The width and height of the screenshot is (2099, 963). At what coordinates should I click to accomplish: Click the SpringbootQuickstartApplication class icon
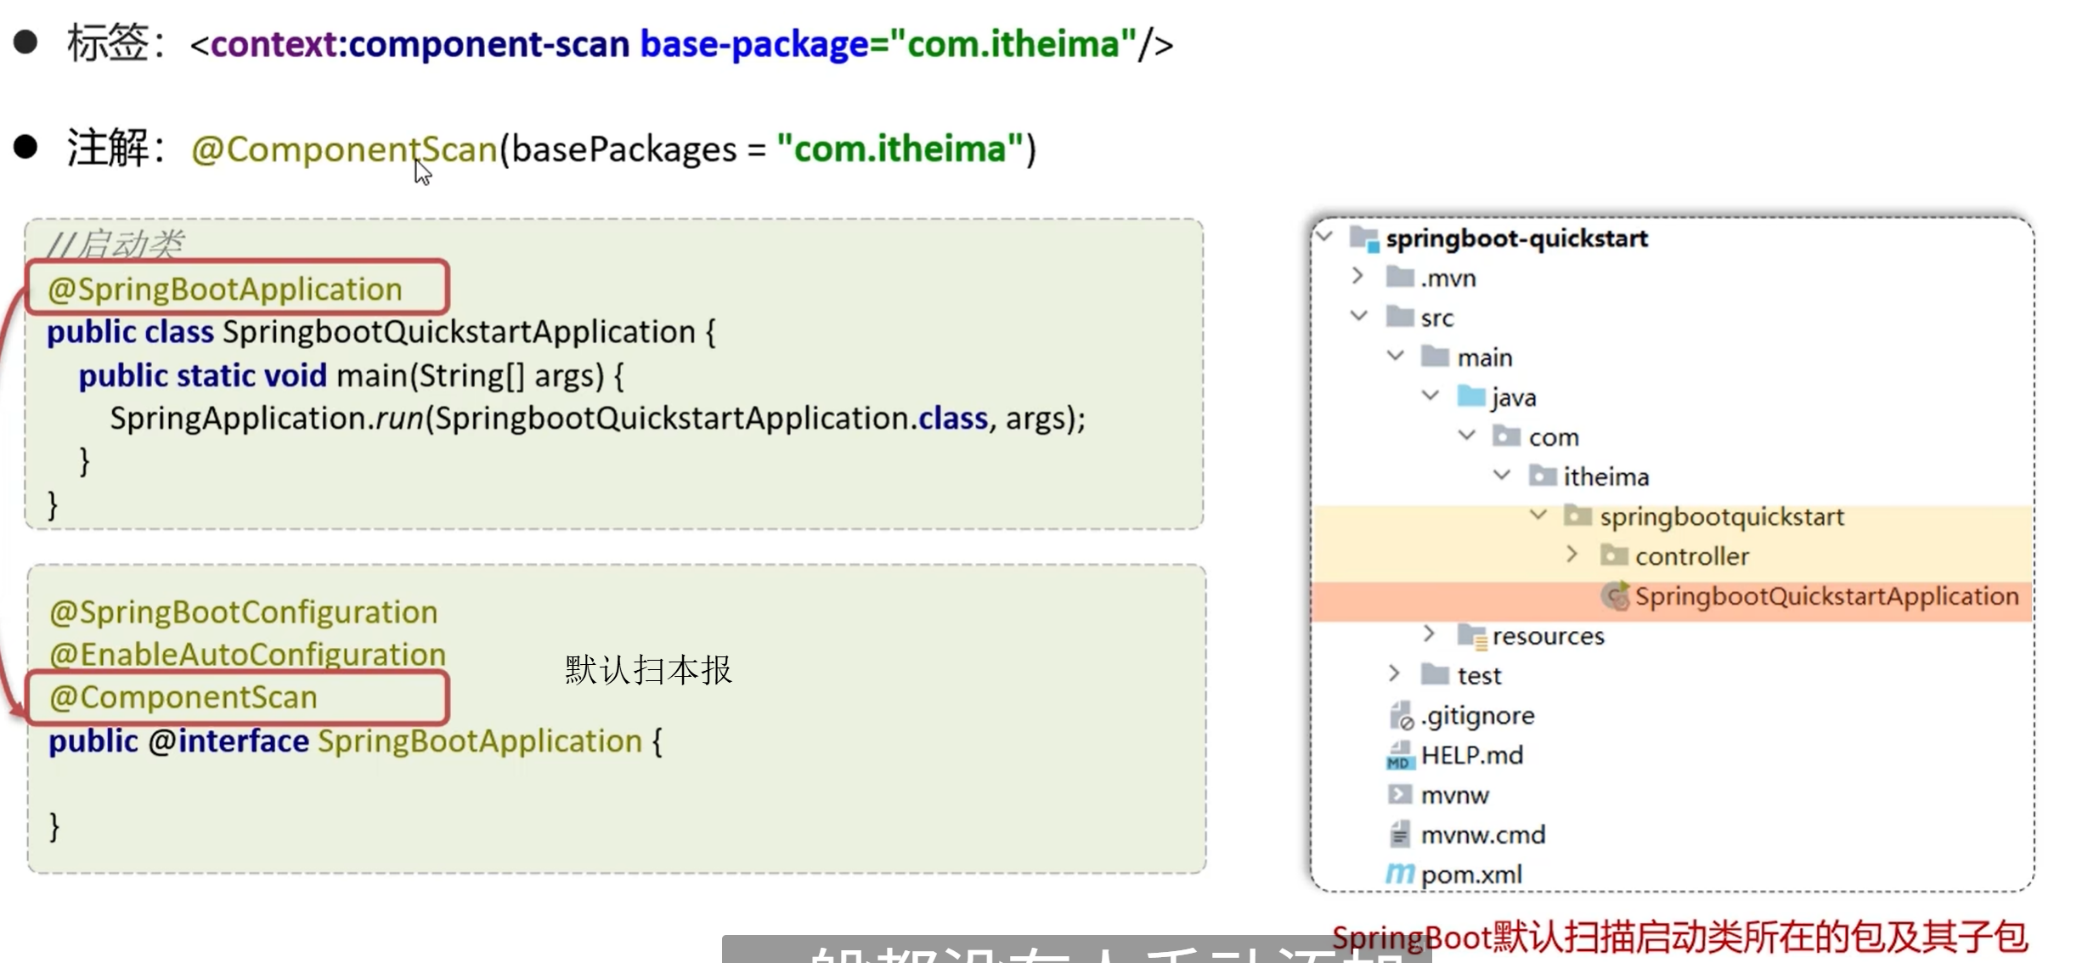1614,597
